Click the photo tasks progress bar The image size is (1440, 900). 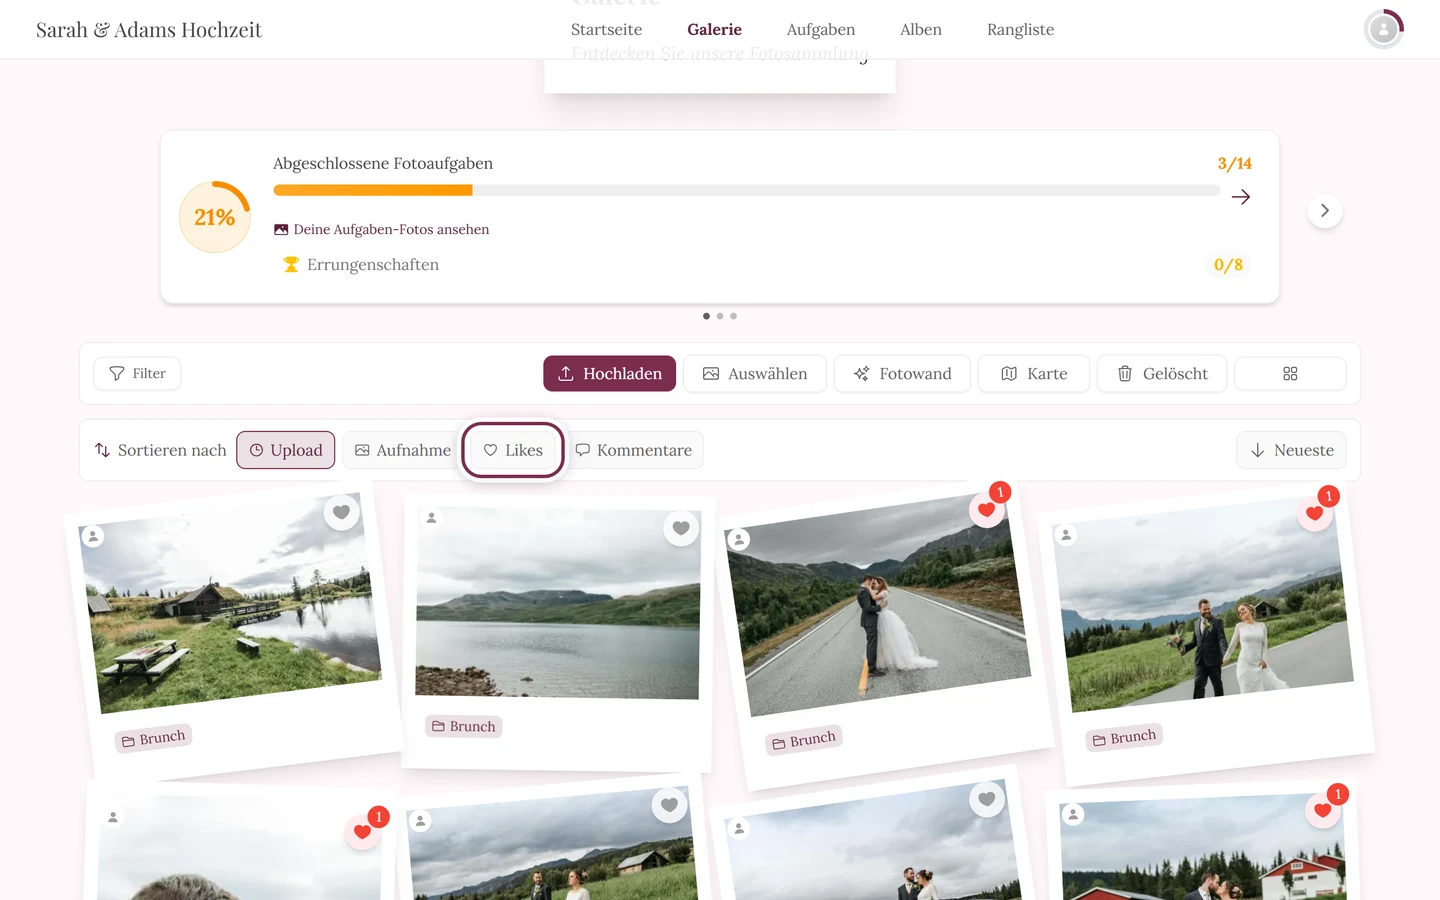(746, 190)
